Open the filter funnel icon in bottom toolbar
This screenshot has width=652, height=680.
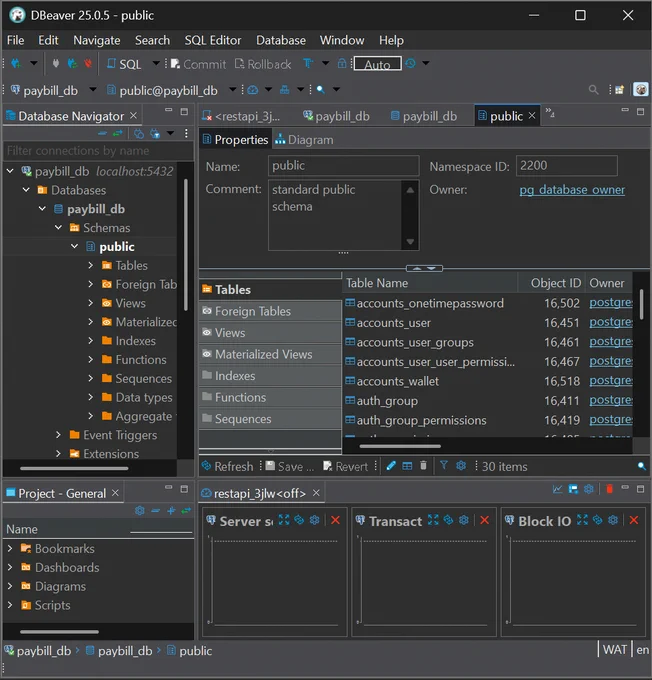click(x=443, y=465)
